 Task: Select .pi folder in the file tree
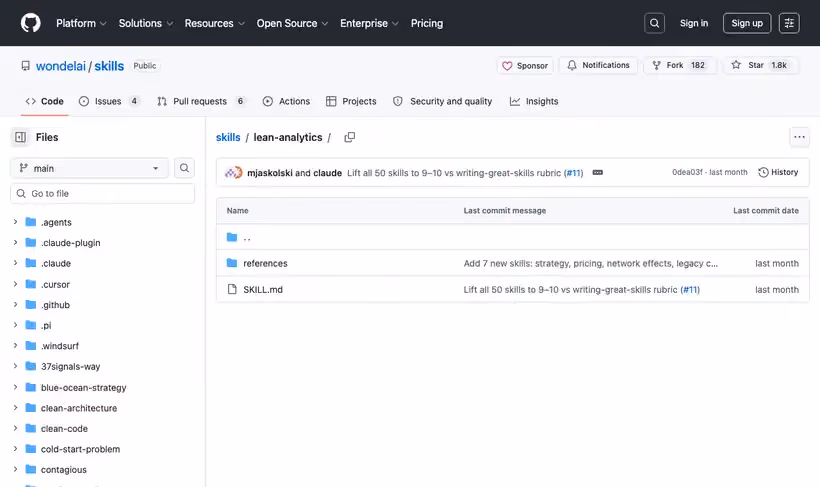46,325
